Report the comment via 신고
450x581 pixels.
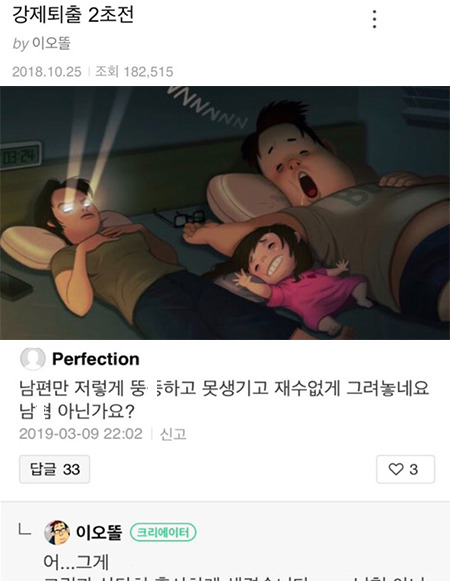coord(173,434)
